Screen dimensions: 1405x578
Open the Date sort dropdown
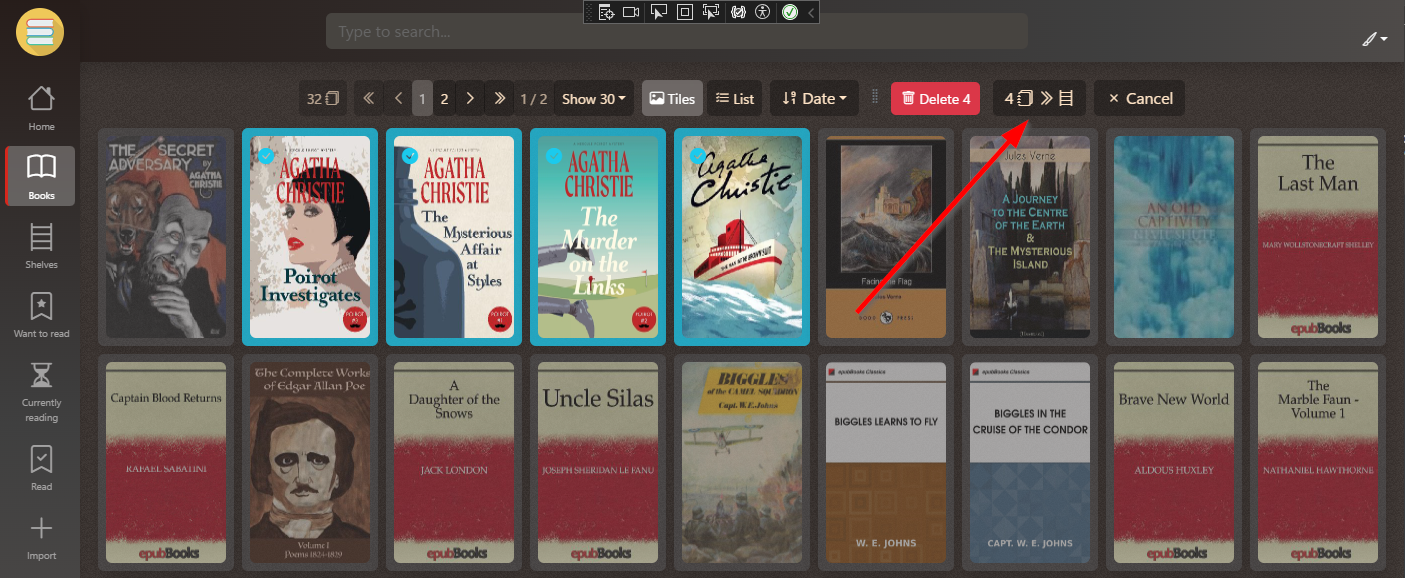tap(814, 98)
